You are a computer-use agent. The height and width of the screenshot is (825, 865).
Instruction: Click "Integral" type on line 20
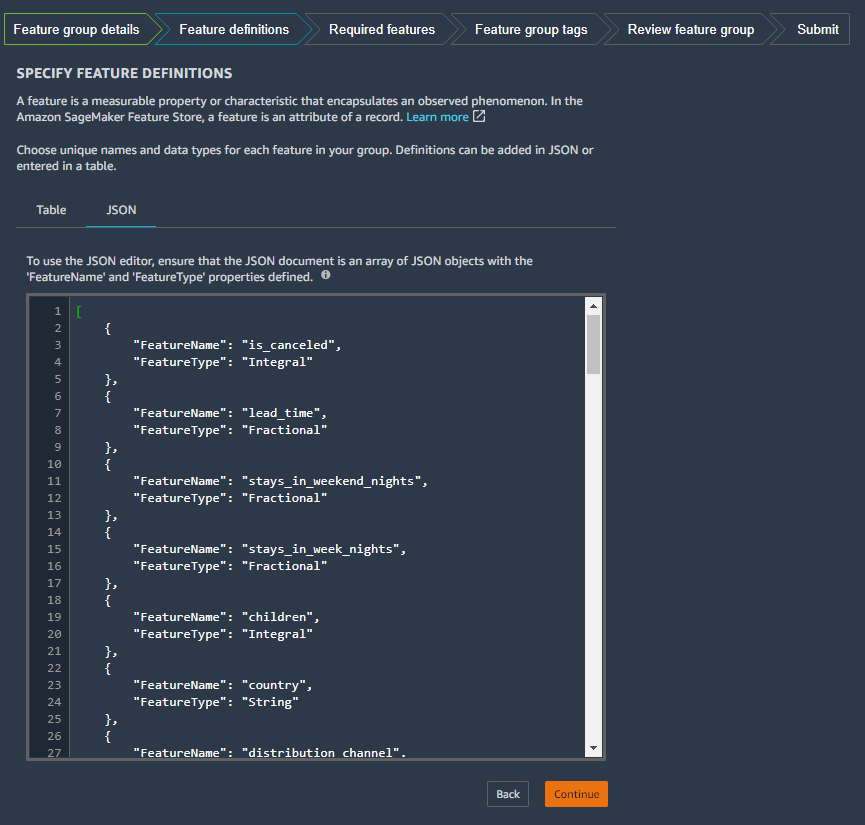(x=277, y=634)
